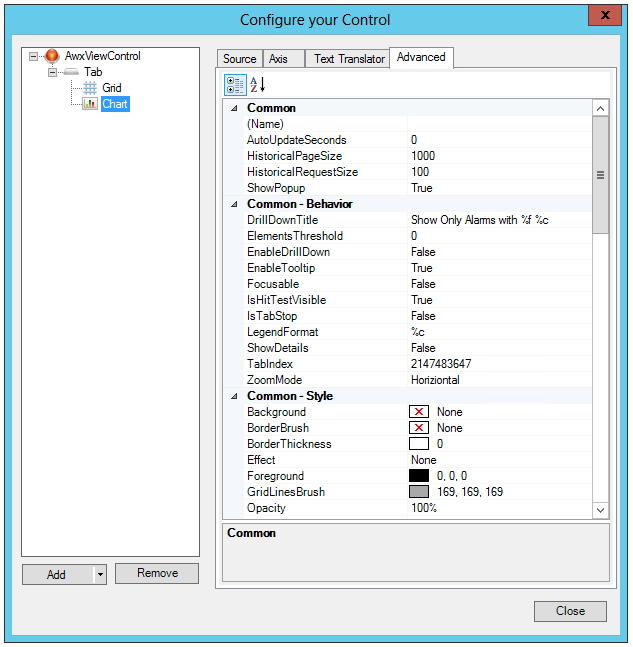Click the BorderBrush None swatch icon
The width and height of the screenshot is (633, 647).
click(419, 428)
